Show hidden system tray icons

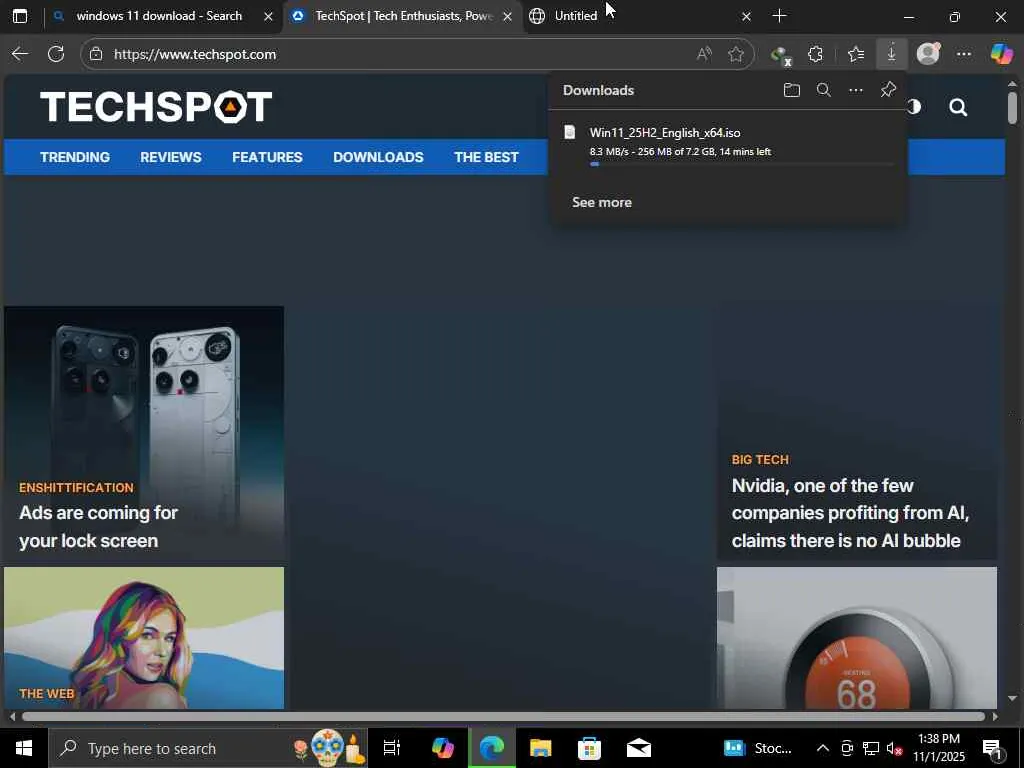823,748
